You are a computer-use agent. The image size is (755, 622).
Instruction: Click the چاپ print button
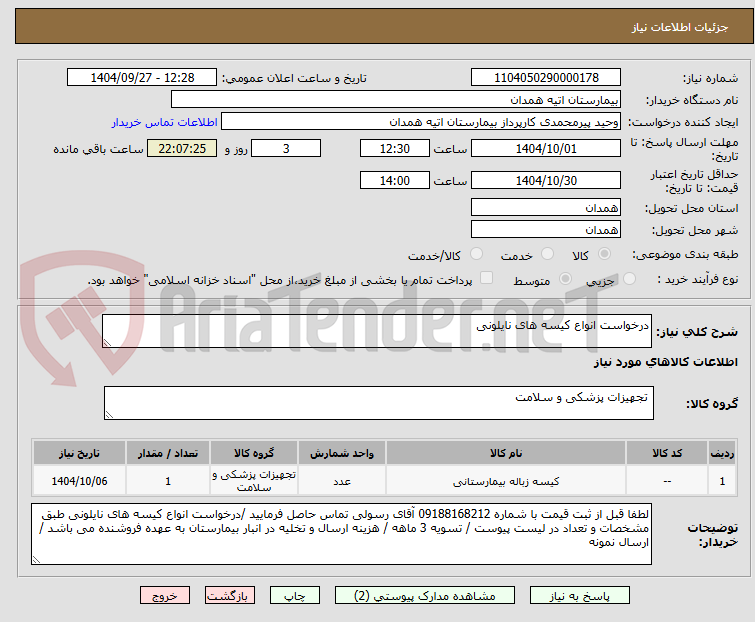pos(295,596)
